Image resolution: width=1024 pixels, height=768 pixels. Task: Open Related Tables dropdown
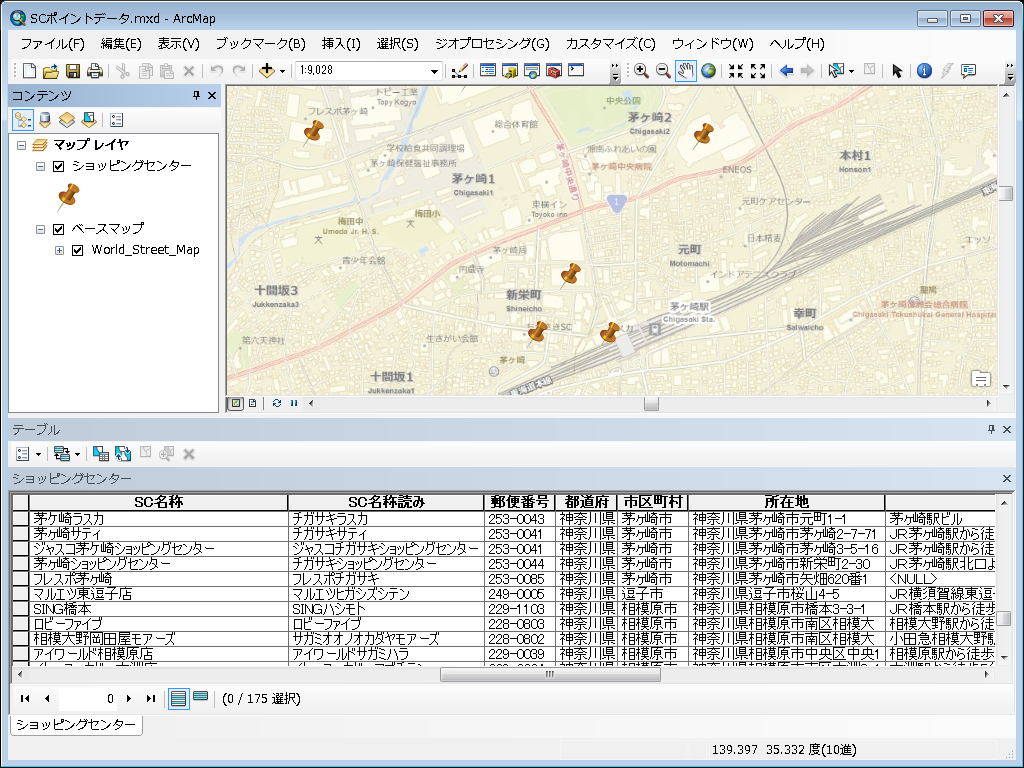click(67, 454)
